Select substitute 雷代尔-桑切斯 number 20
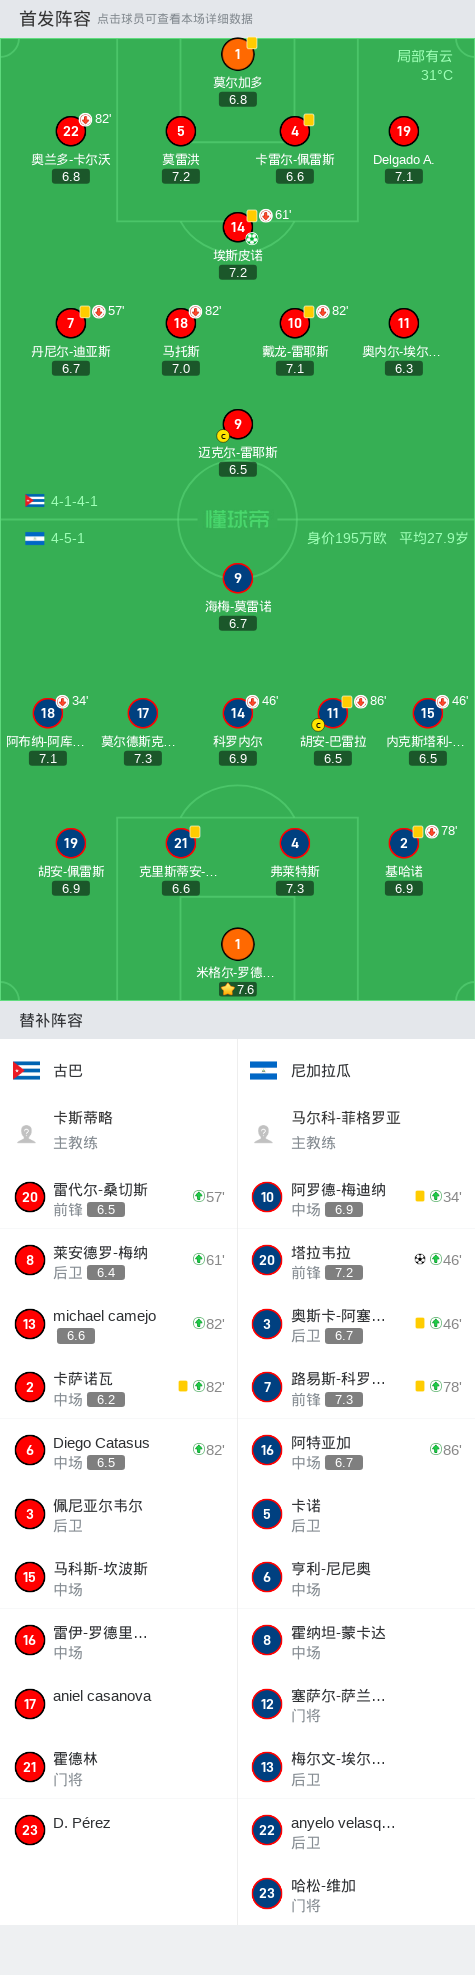Viewport: 475px width, 1975px height. 29,1197
